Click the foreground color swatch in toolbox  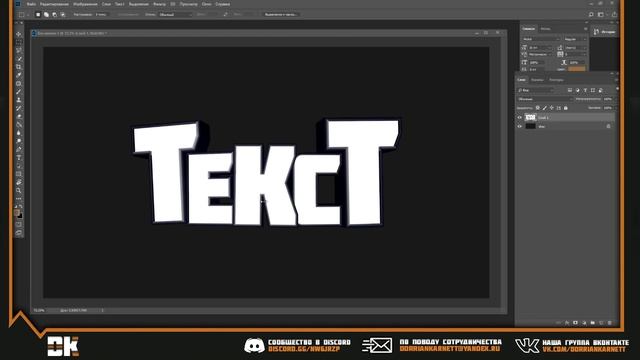click(17, 213)
